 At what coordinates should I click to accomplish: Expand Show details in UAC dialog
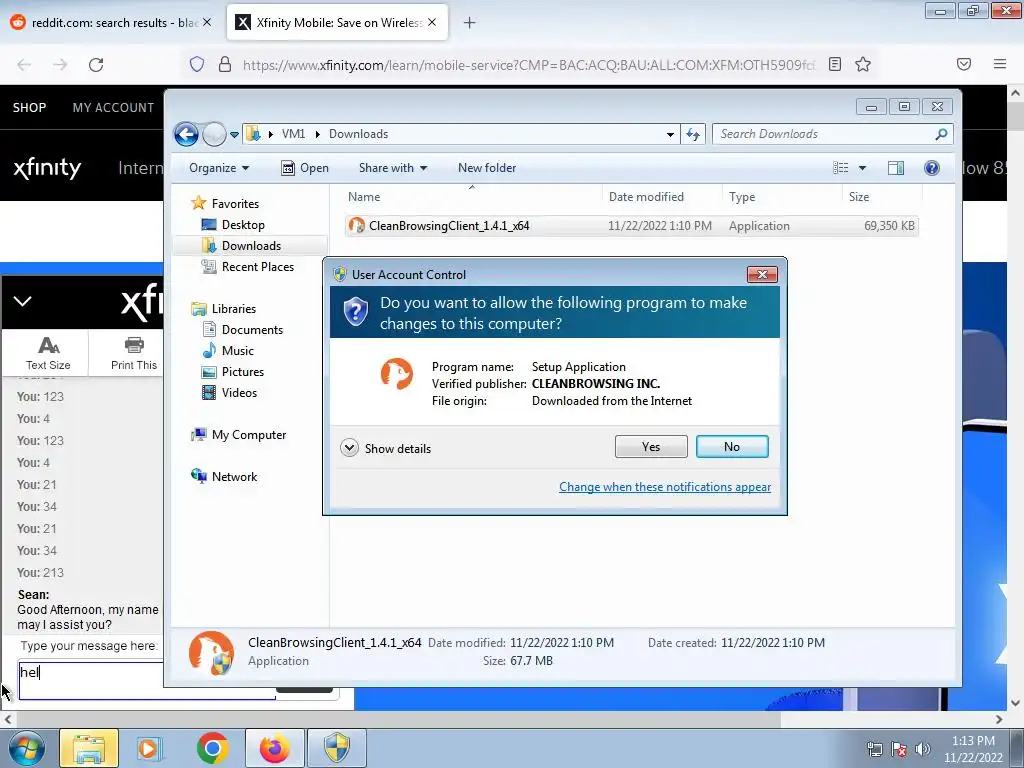tap(386, 448)
